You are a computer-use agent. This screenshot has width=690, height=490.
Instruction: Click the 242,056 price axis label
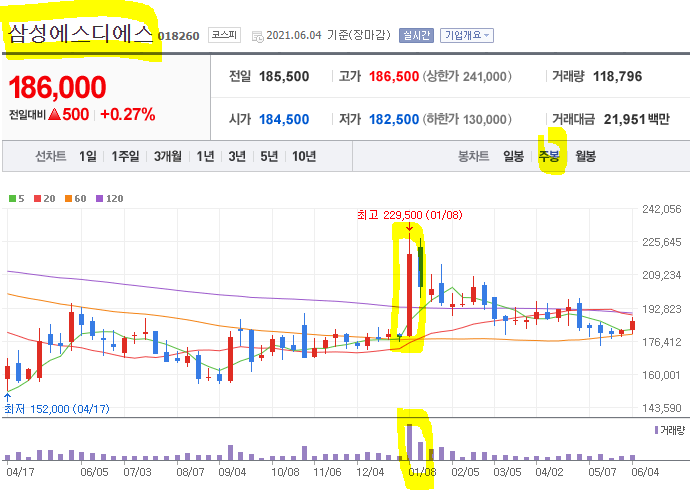tap(661, 209)
